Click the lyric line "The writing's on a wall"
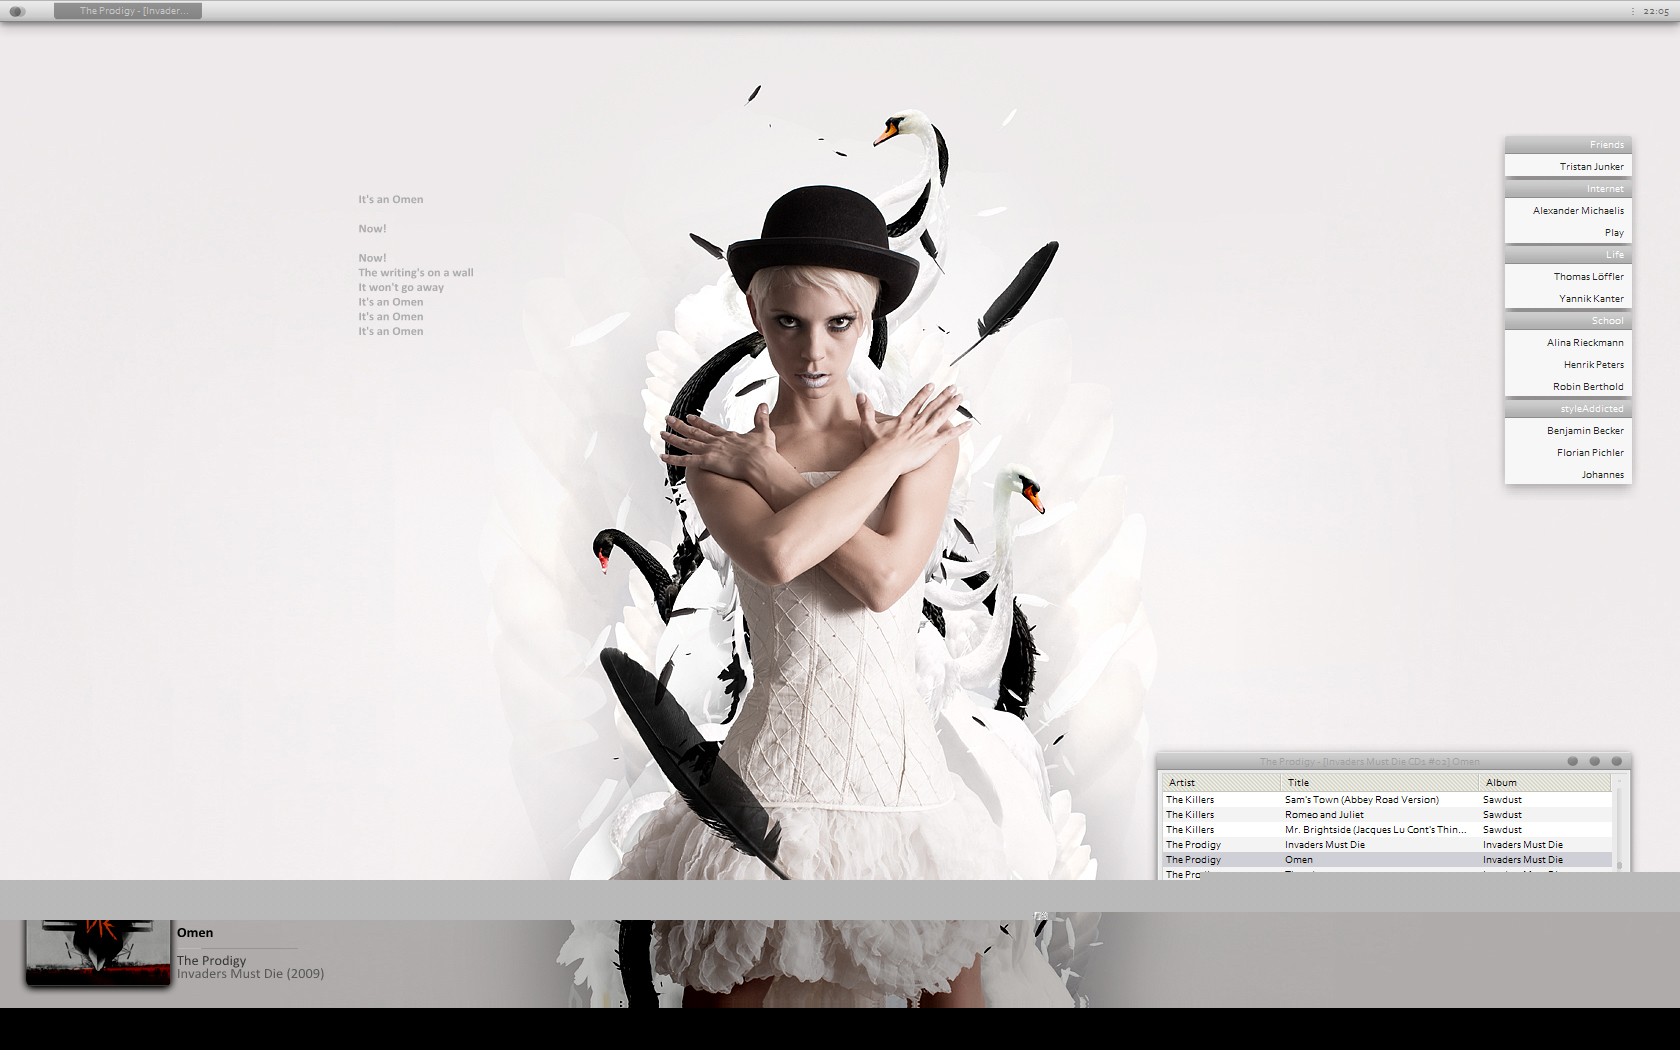1680x1050 pixels. click(x=416, y=273)
